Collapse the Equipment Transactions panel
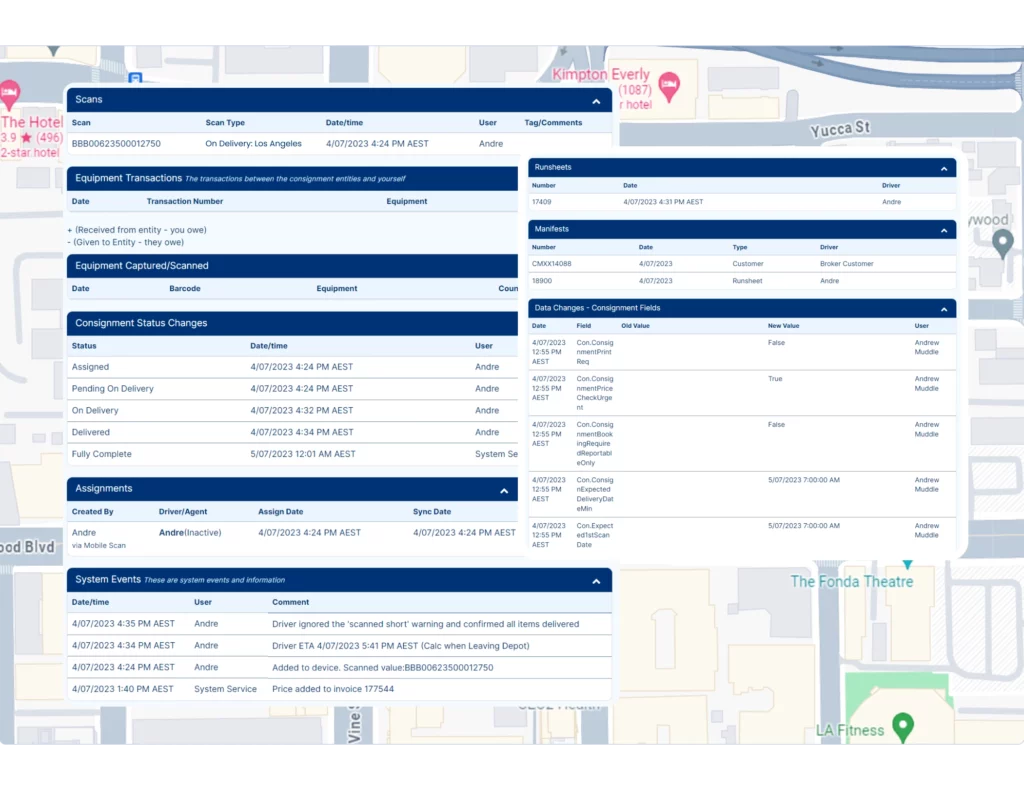Image resolution: width=1024 pixels, height=790 pixels. 504,178
